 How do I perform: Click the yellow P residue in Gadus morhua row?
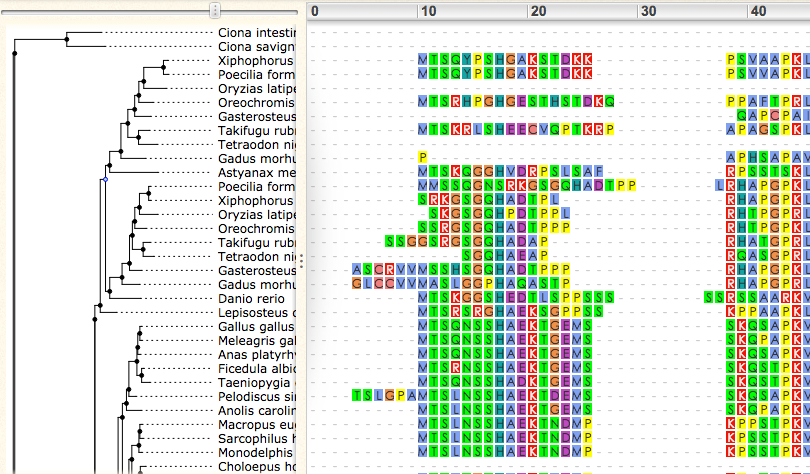pyautogui.click(x=423, y=157)
